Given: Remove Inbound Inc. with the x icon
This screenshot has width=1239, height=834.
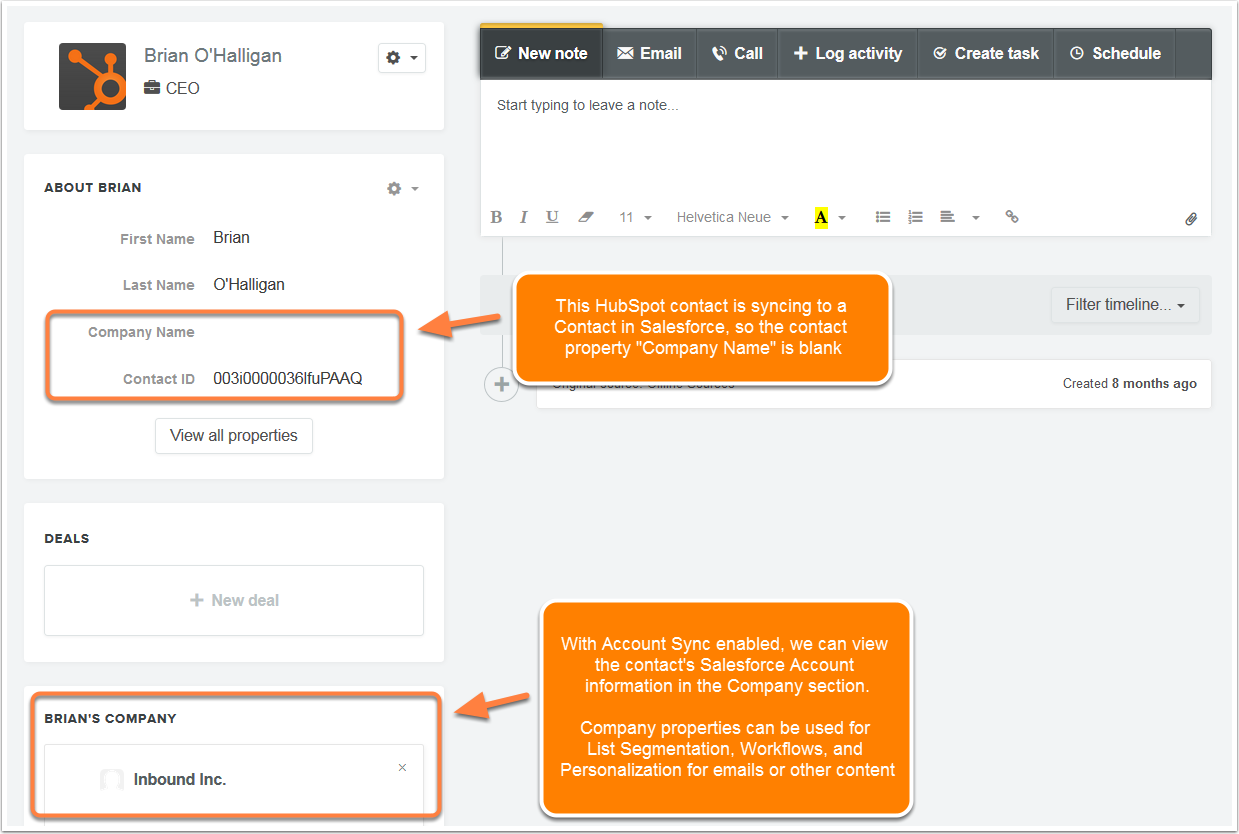Looking at the screenshot, I should [x=402, y=768].
